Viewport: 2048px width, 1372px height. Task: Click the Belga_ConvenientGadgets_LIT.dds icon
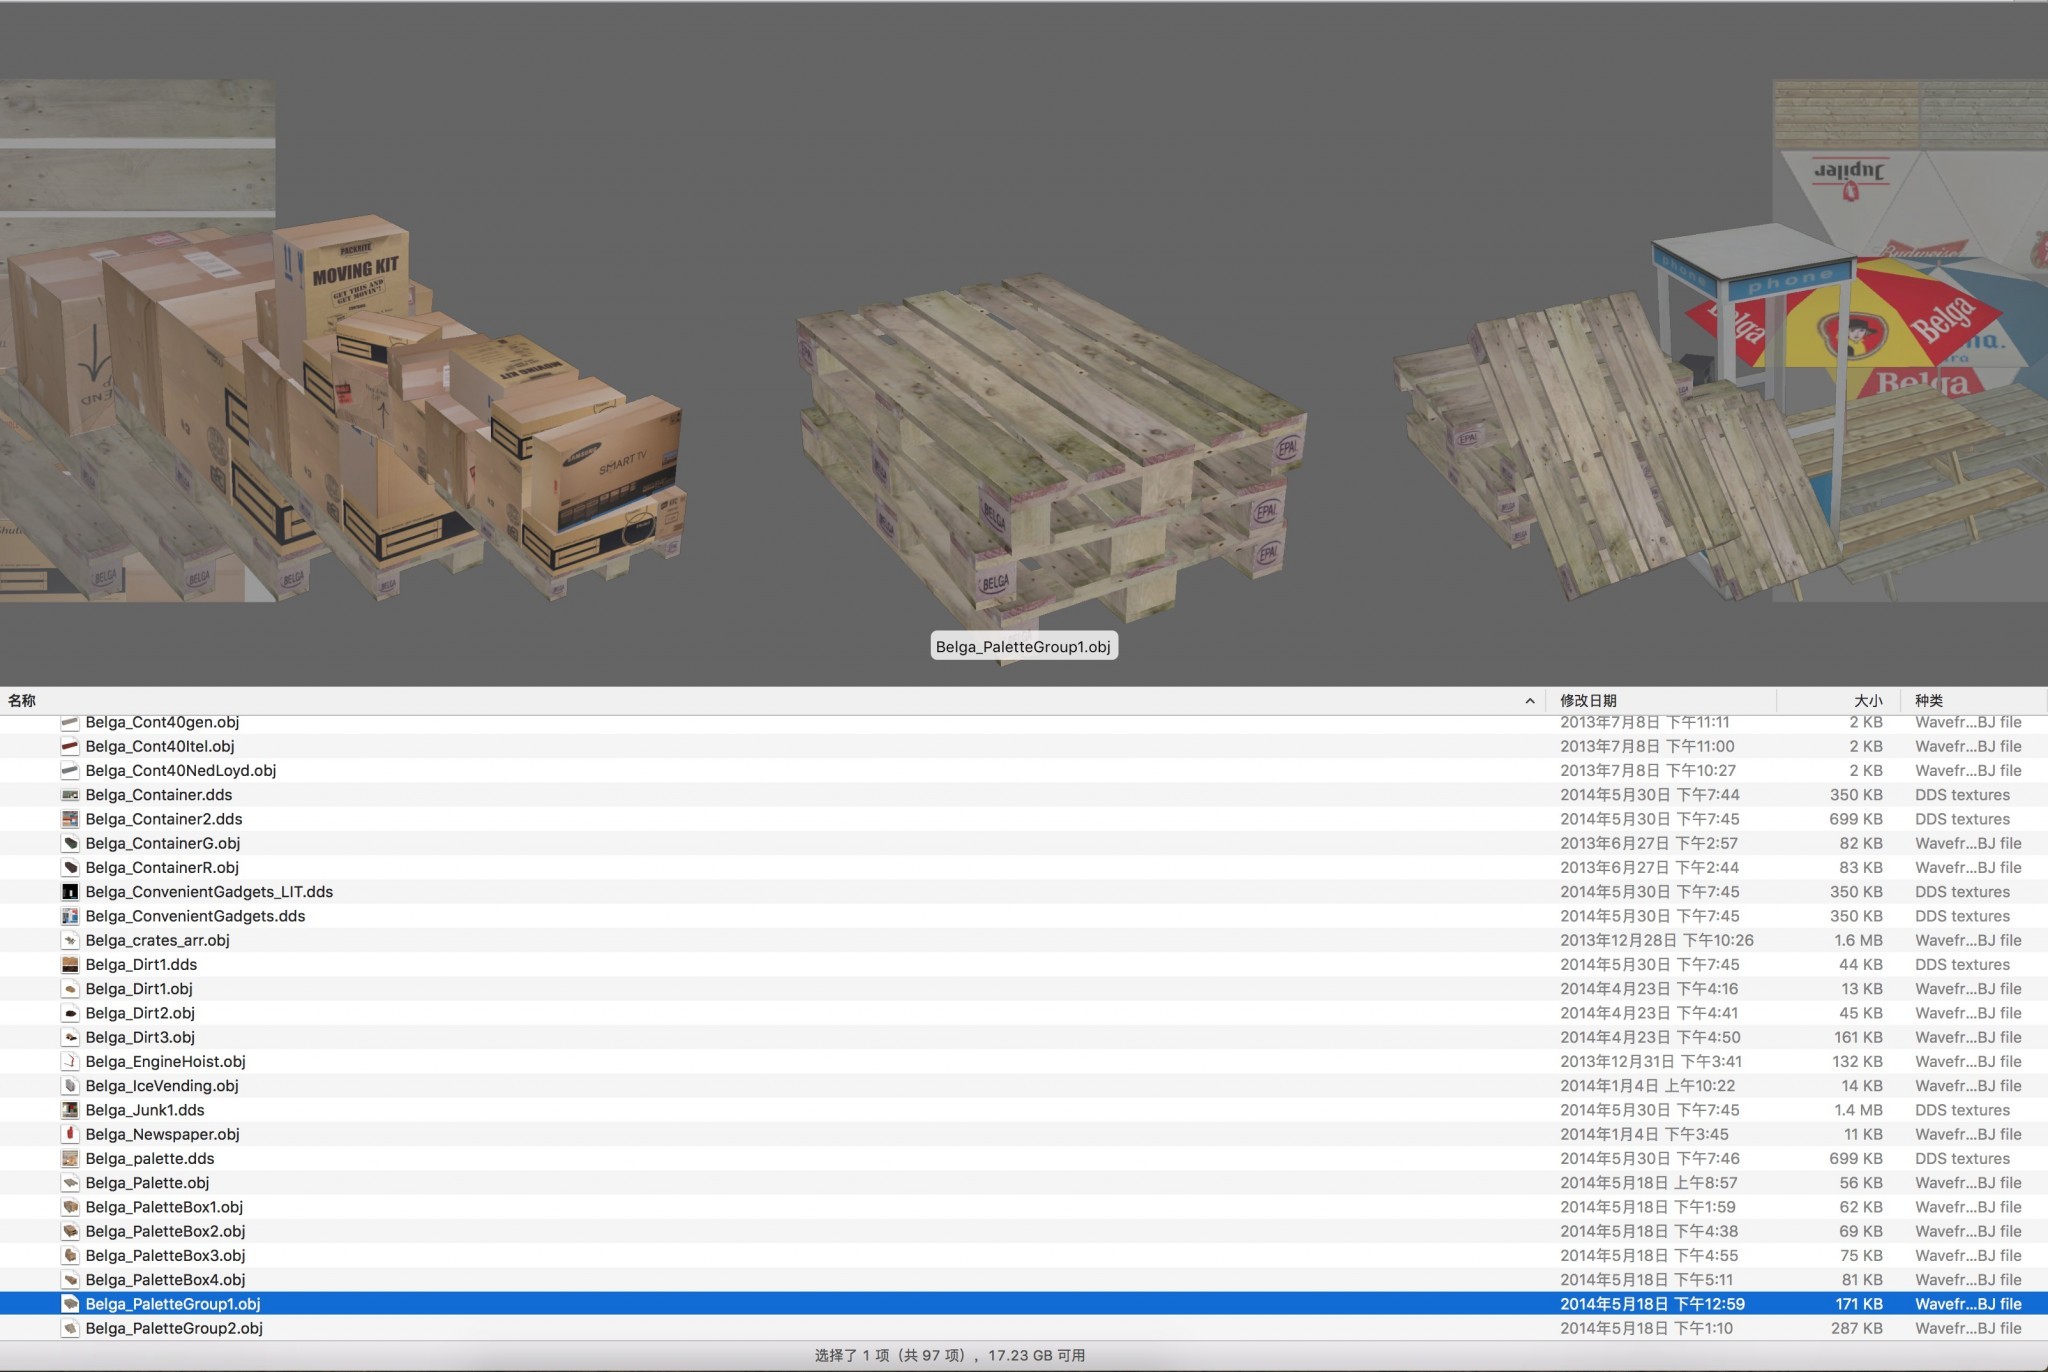pyautogui.click(x=70, y=892)
